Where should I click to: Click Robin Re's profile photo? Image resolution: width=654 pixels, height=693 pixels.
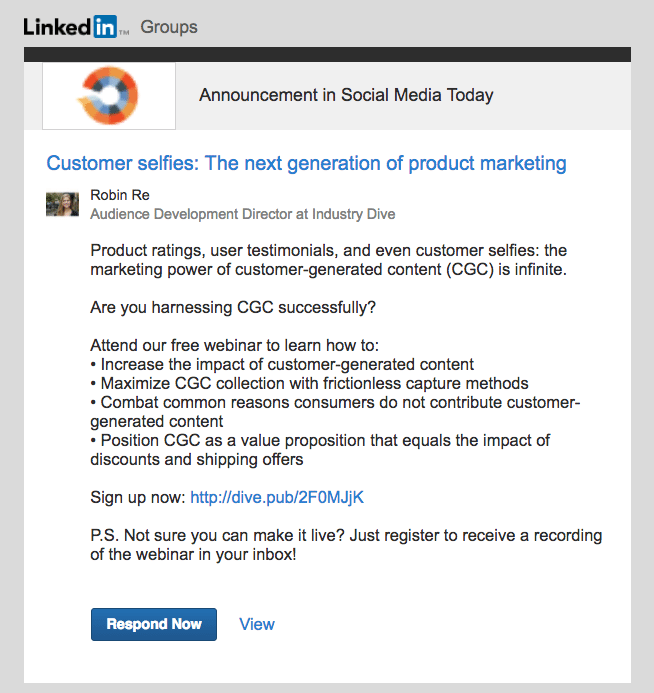coord(62,204)
